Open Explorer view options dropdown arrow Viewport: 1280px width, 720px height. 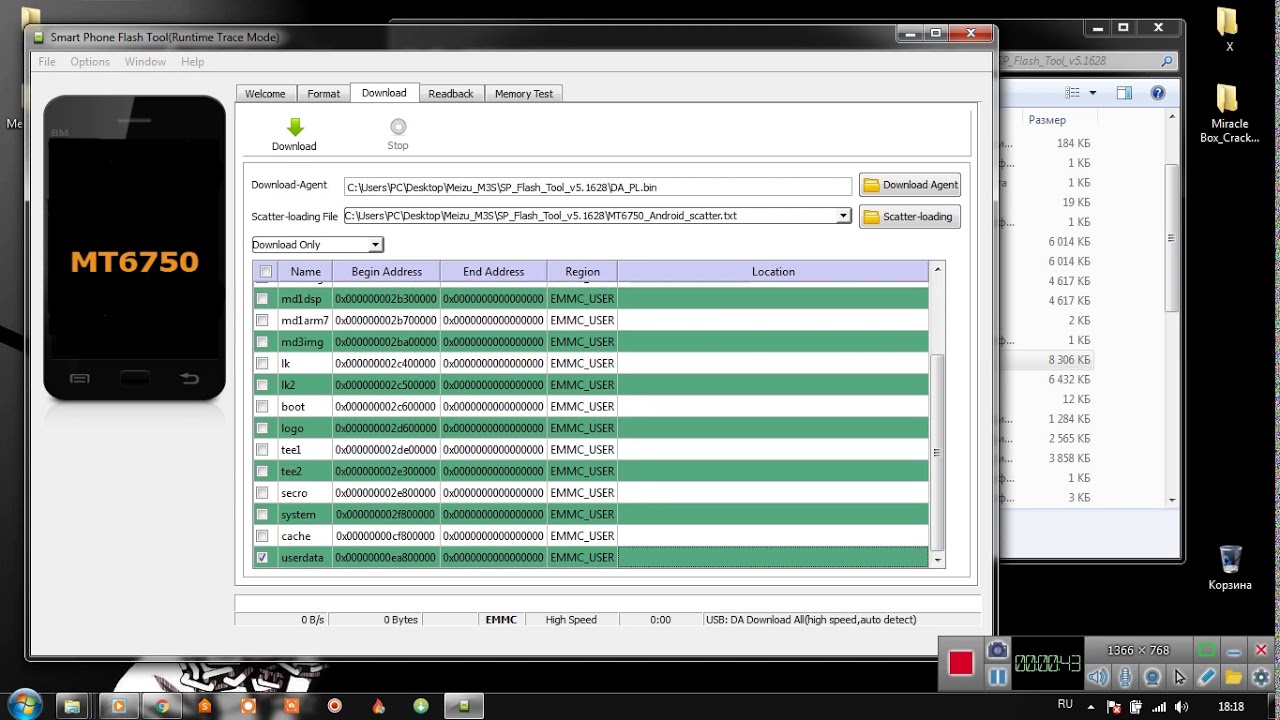click(x=1092, y=93)
